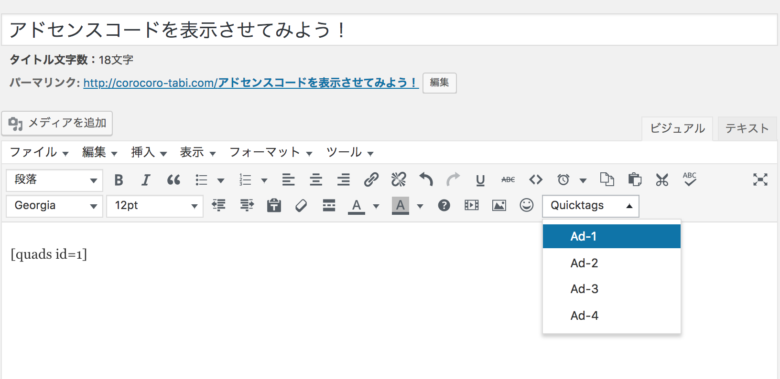Image resolution: width=780 pixels, height=379 pixels.
Task: Apply the background color A button
Action: [x=400, y=205]
